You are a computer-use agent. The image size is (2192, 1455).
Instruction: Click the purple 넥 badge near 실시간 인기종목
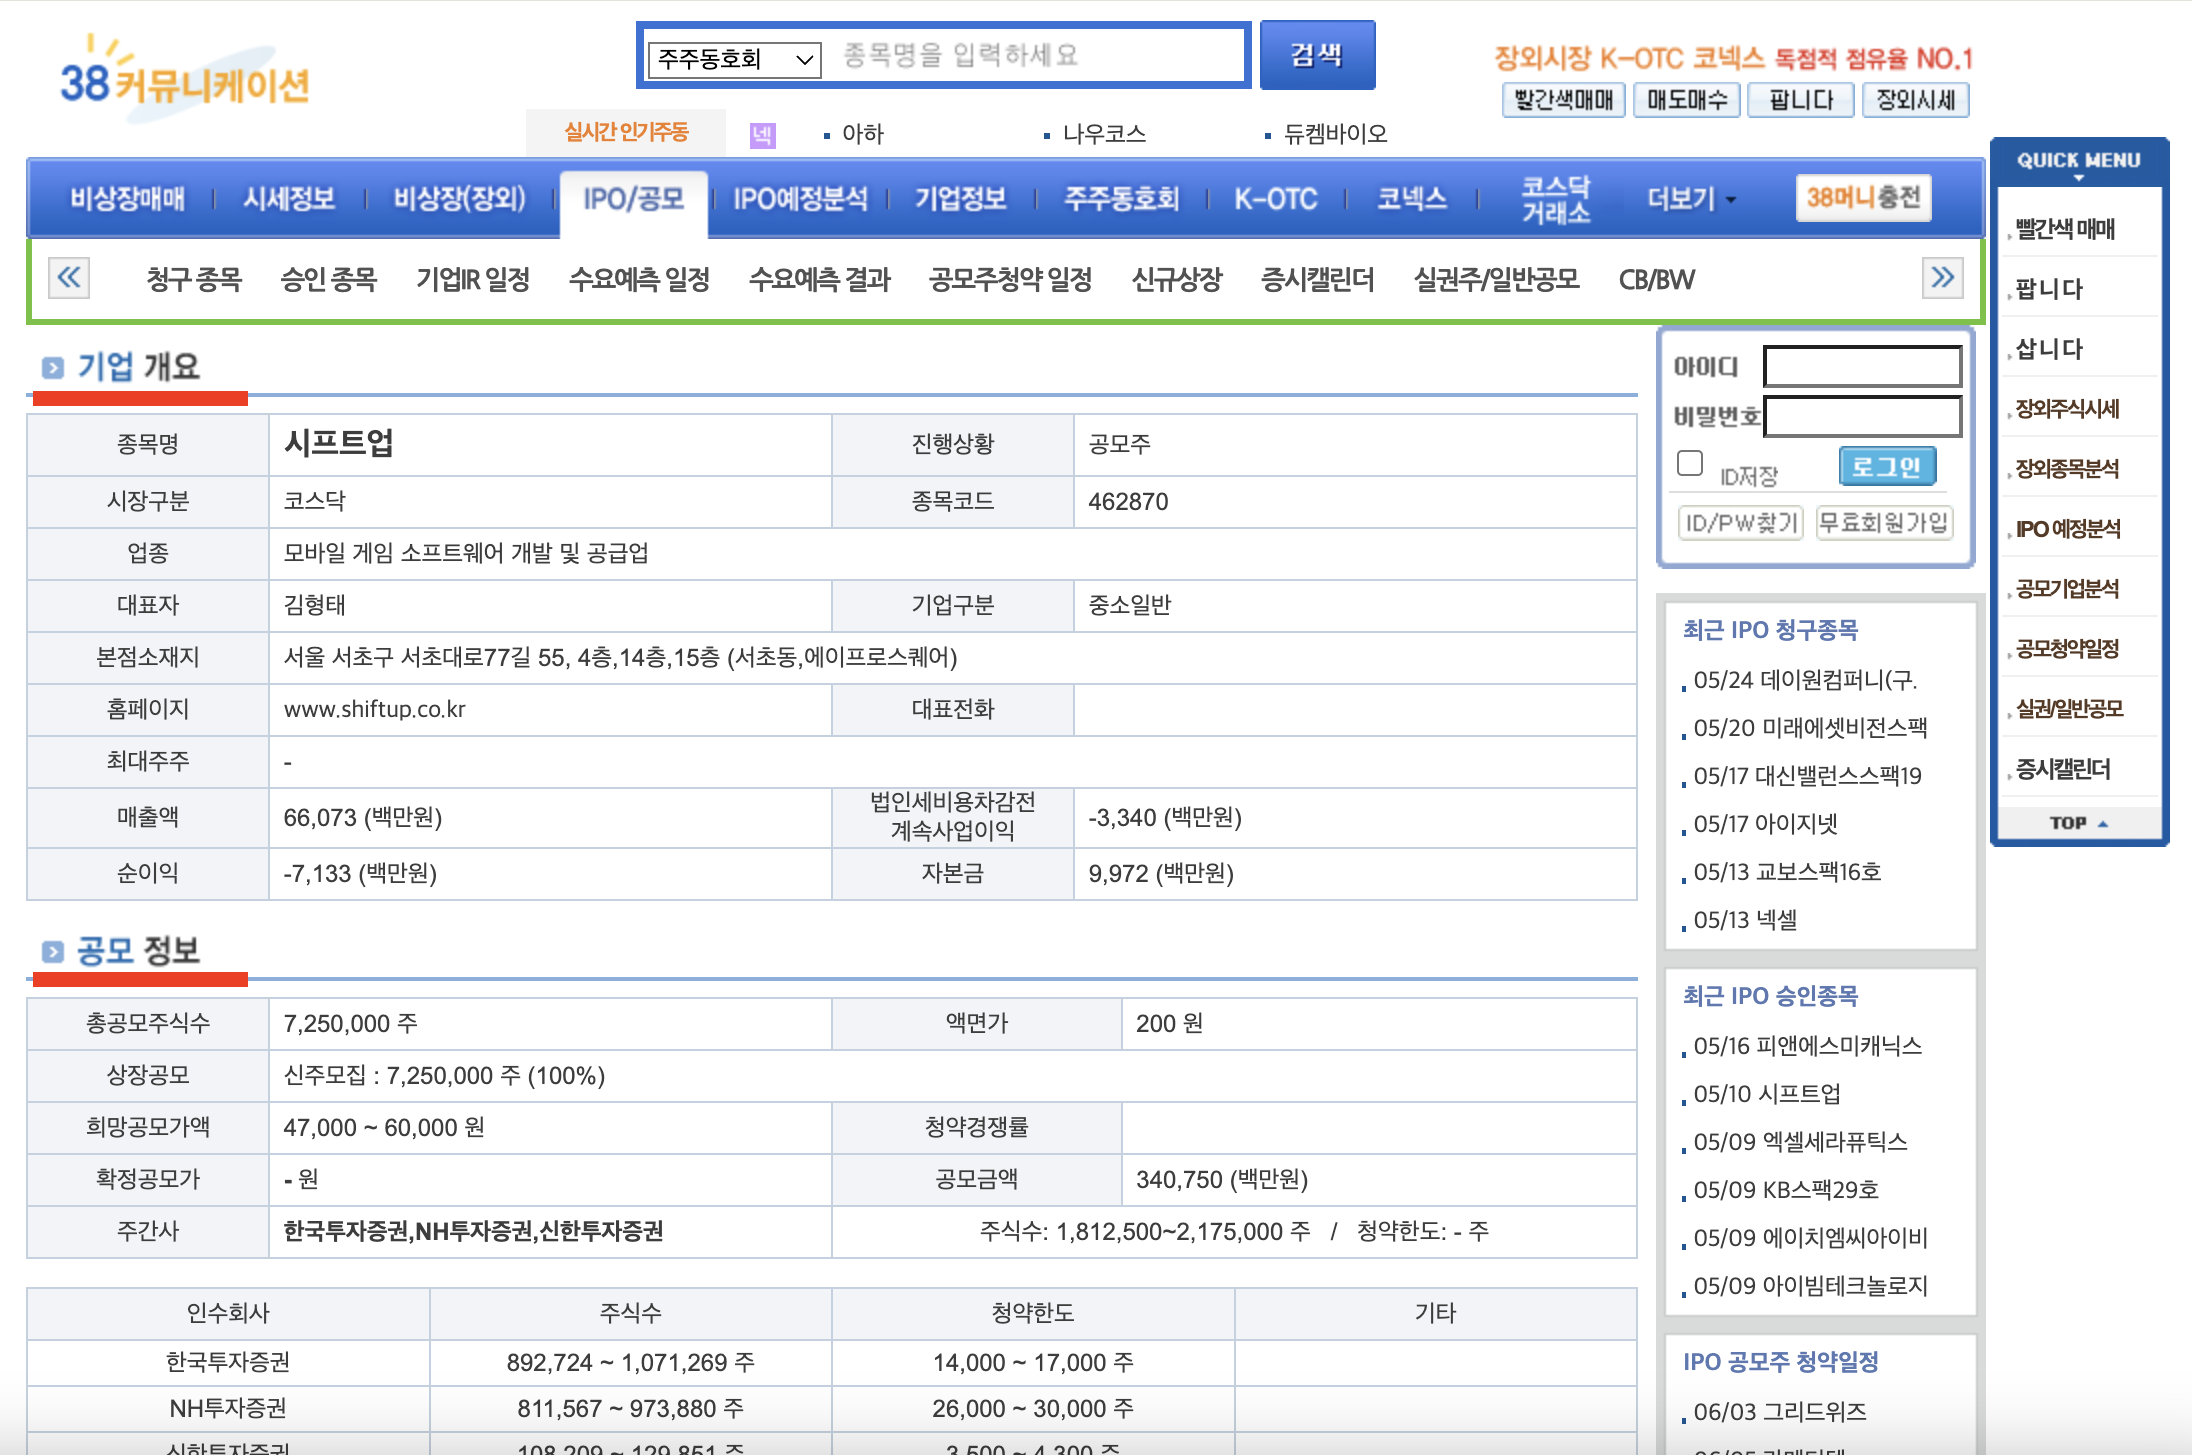pyautogui.click(x=762, y=133)
